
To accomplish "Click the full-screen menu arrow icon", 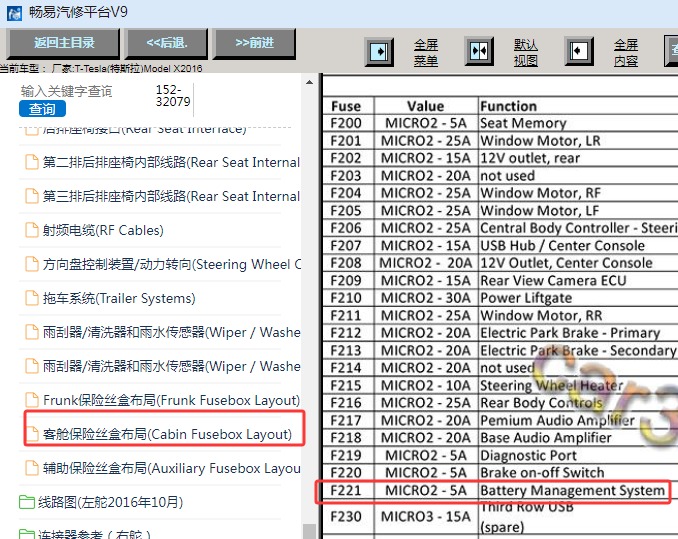I will pos(379,52).
